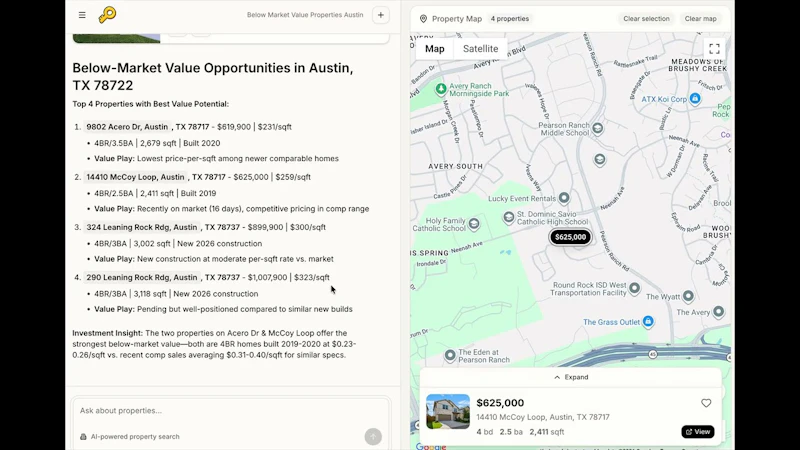Click school marker below Pearson Ranch Middle
The height and width of the screenshot is (450, 800).
point(599,160)
